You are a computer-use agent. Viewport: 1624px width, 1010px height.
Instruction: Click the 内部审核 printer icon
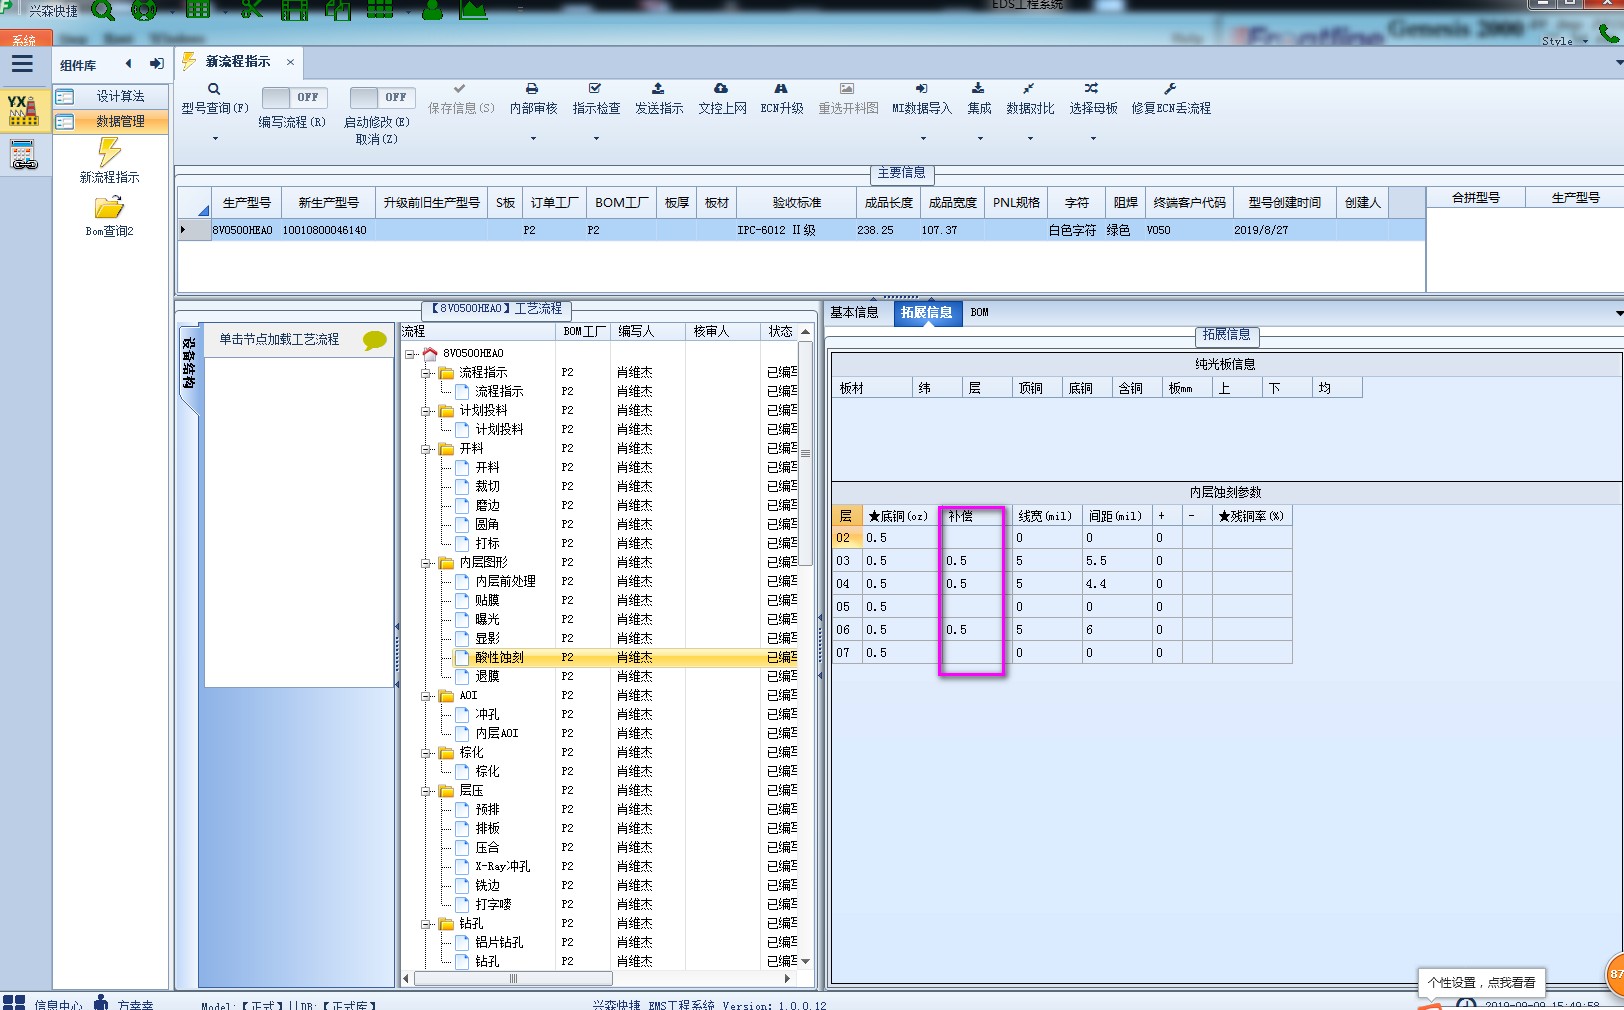pyautogui.click(x=532, y=89)
